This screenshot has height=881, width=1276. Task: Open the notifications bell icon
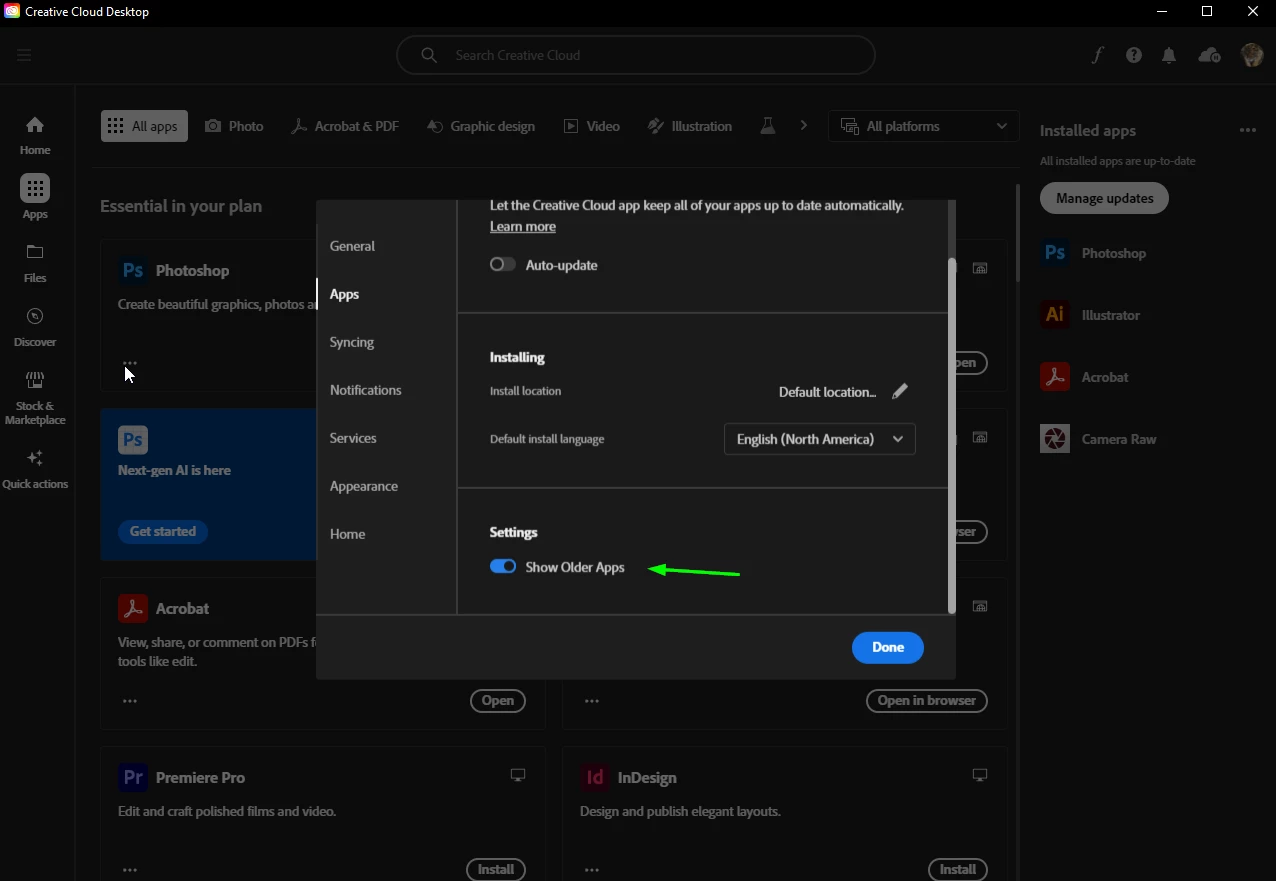click(1169, 55)
